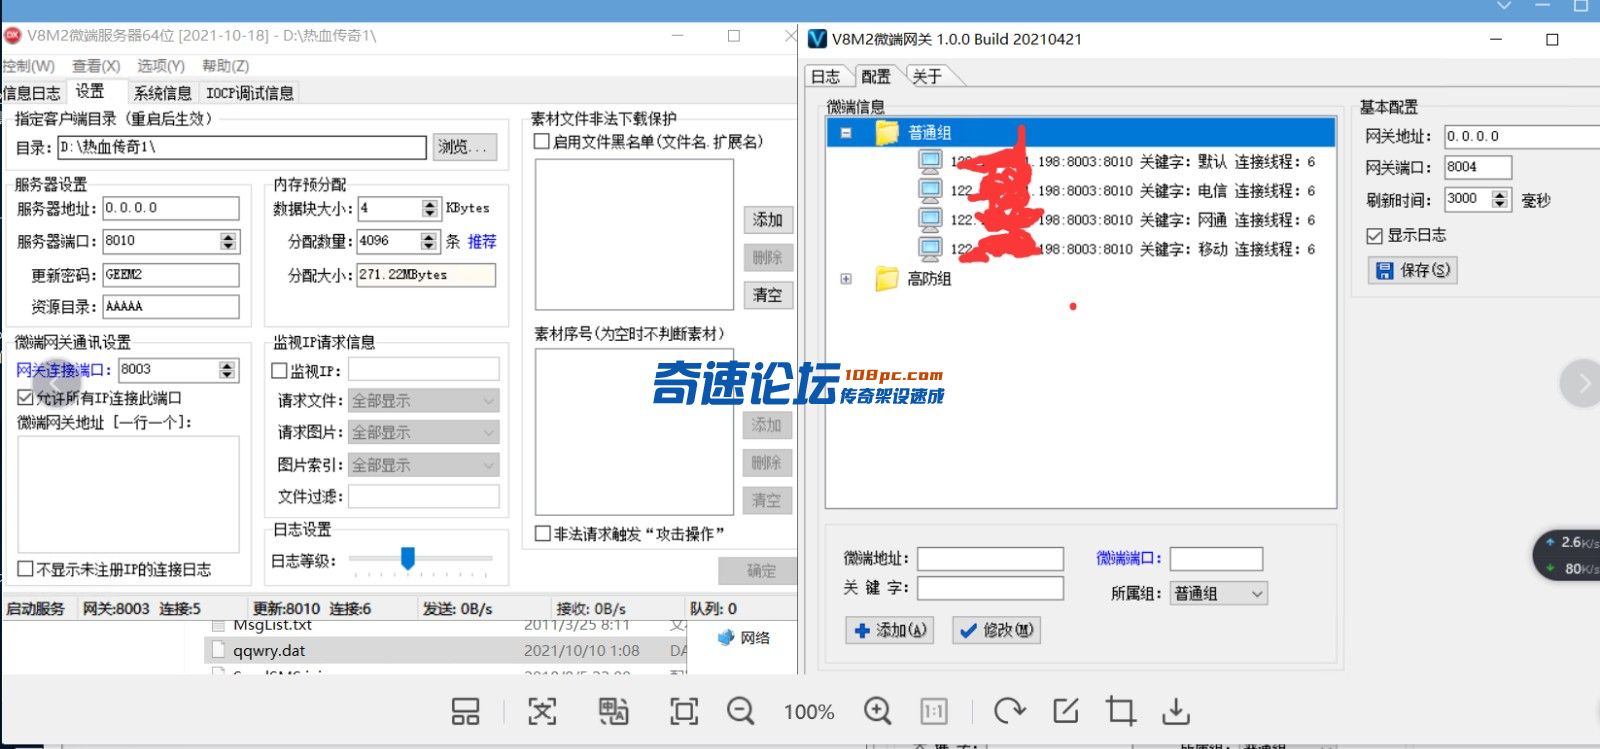Rotate the image with the rotate icon
Image resolution: width=1600 pixels, height=749 pixels.
1010,711
